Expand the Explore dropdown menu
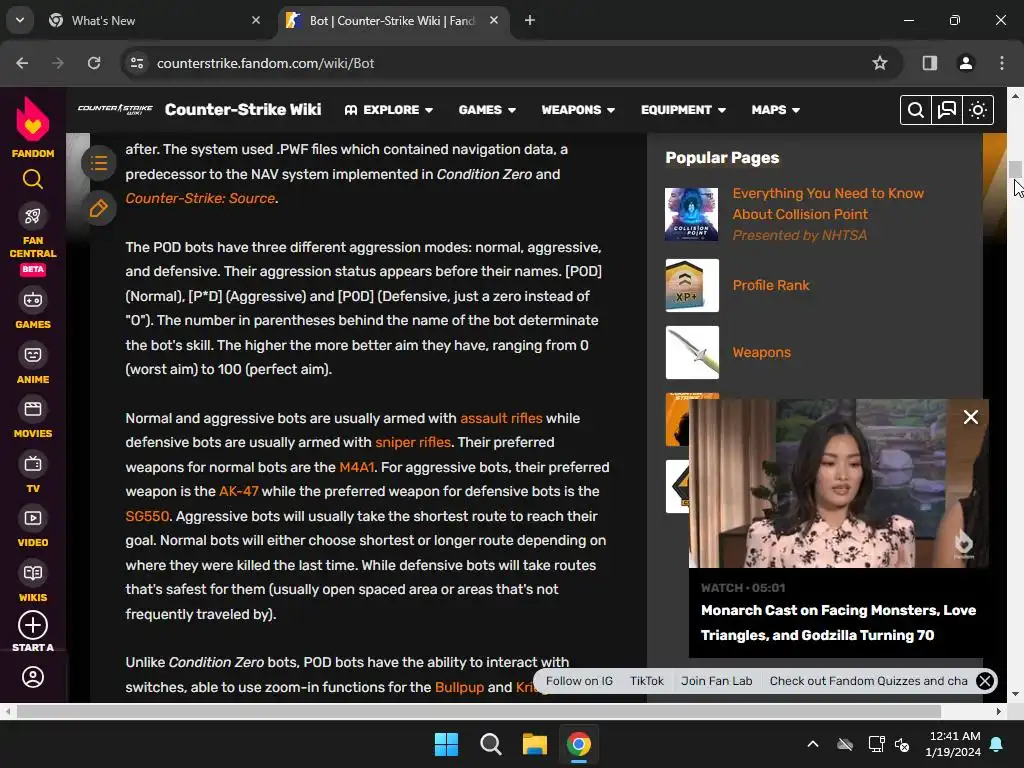The width and height of the screenshot is (1024, 768). pos(389,110)
